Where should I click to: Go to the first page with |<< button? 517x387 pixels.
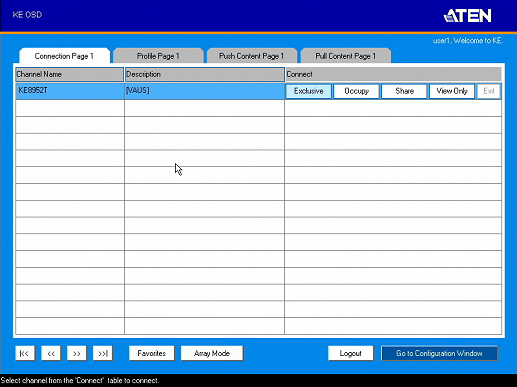(x=25, y=353)
